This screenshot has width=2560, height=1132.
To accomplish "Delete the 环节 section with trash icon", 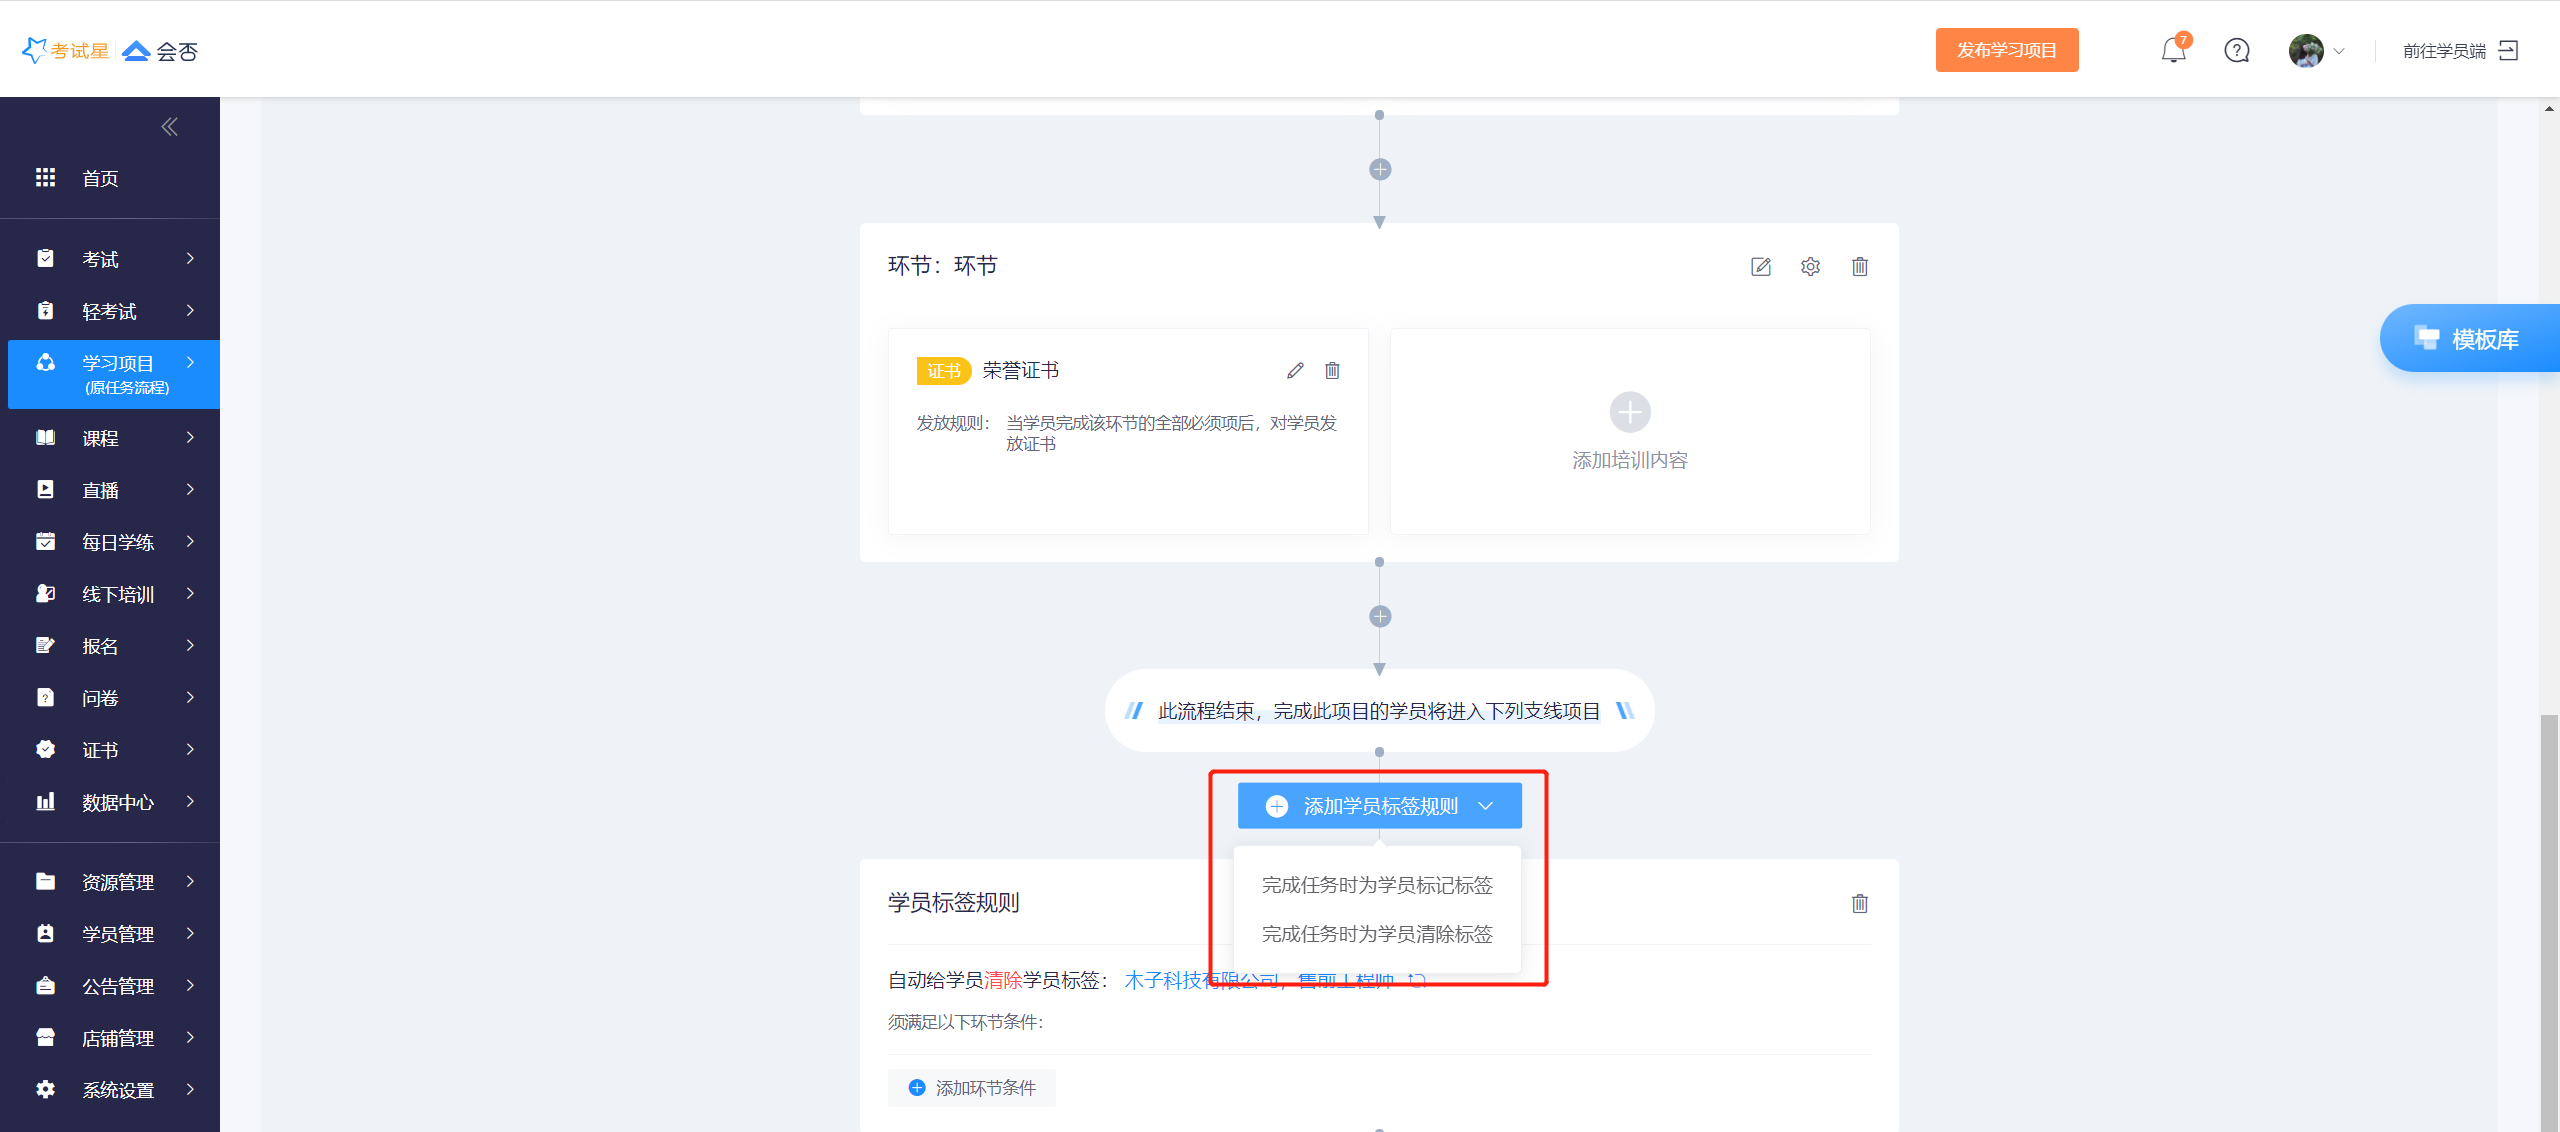I will (x=1859, y=267).
